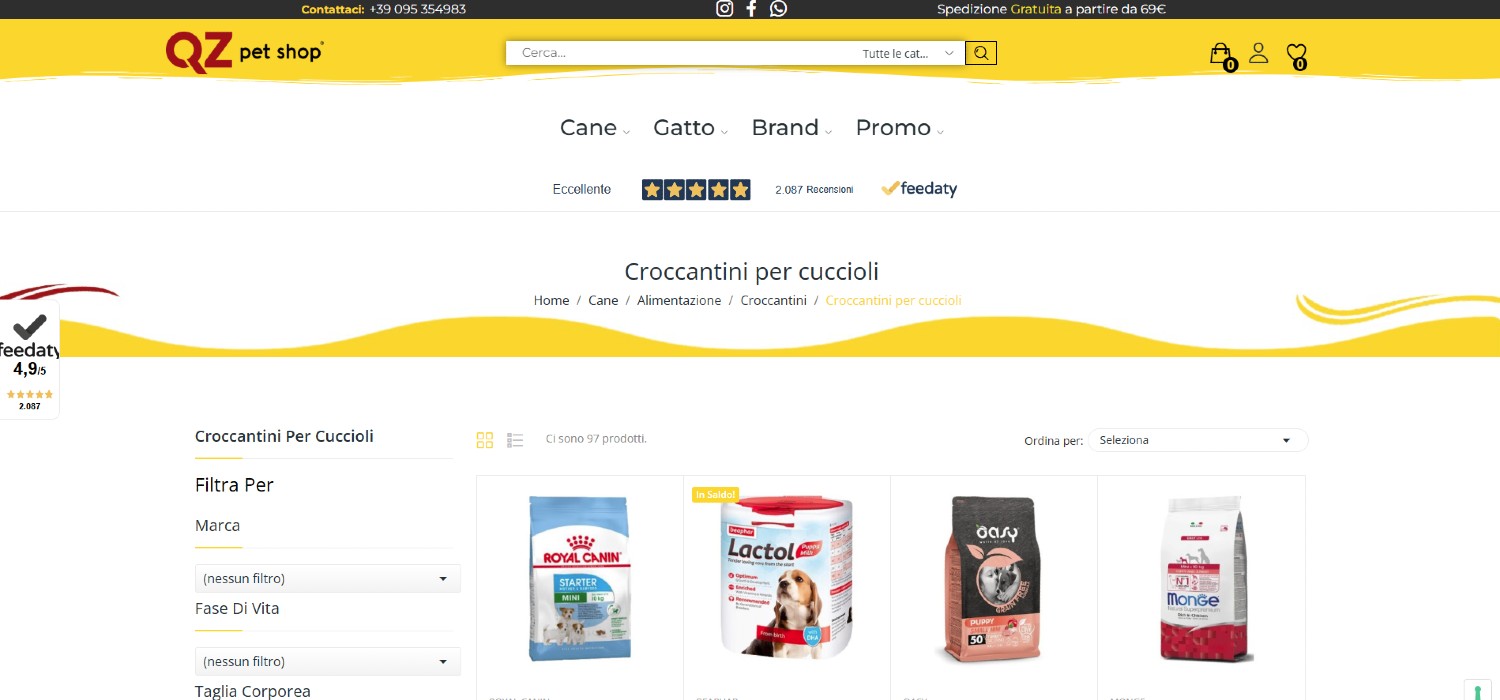Open the wishlist heart icon
The image size is (1500, 700).
pos(1297,55)
